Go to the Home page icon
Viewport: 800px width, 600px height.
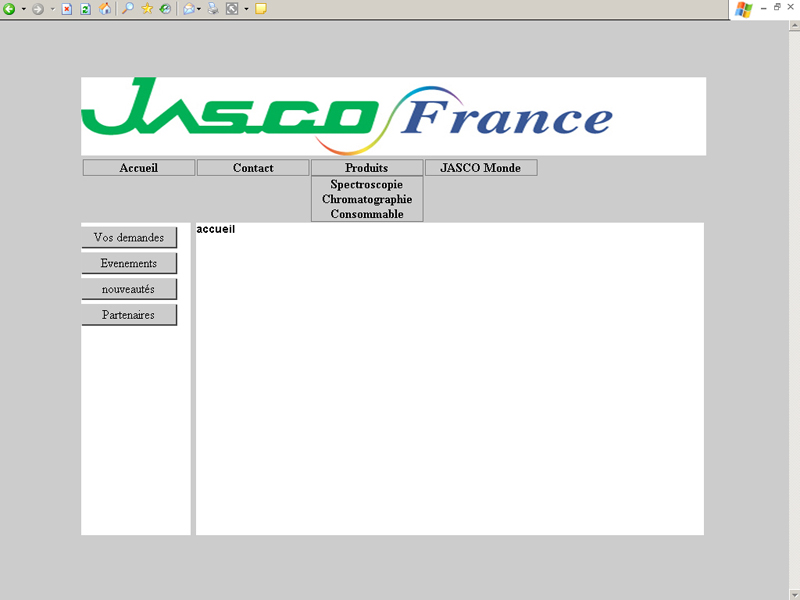pos(105,9)
